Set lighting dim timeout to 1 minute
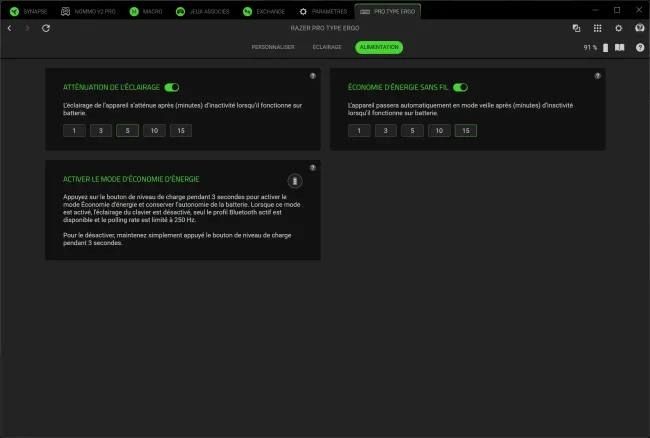Viewport: 650px width, 438px height. [x=74, y=131]
